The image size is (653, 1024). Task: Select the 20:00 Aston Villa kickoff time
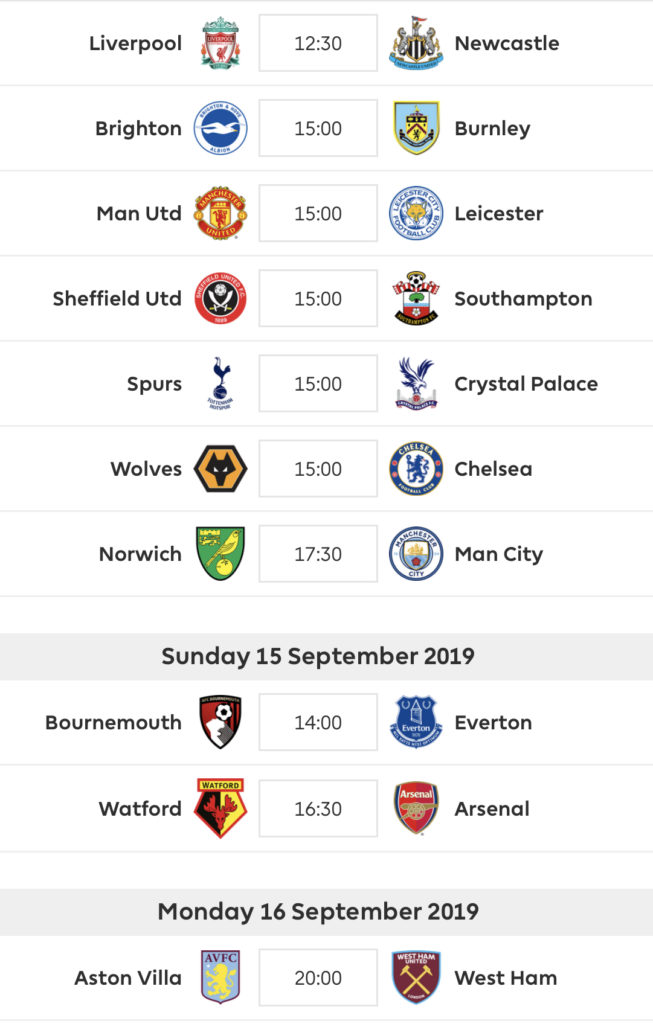pyautogui.click(x=318, y=978)
